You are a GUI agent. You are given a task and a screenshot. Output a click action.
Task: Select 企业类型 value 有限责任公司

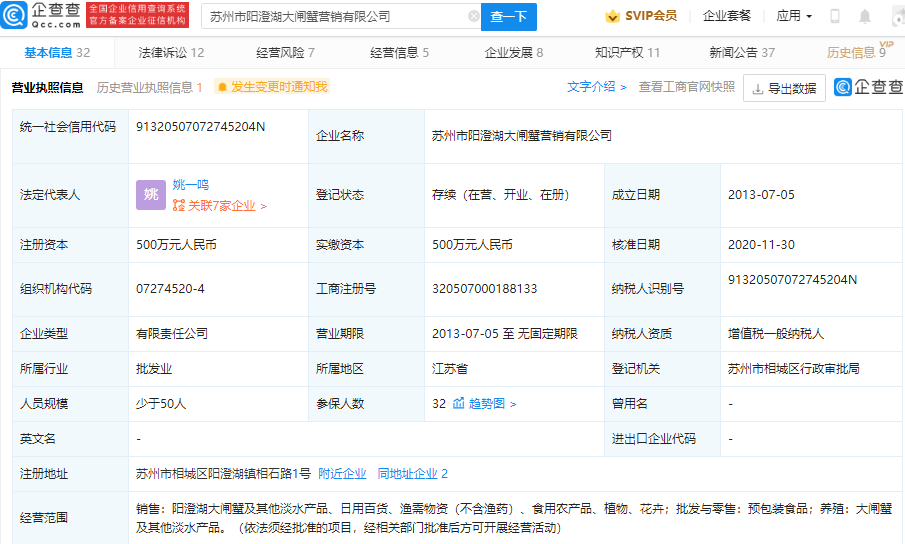[172, 334]
